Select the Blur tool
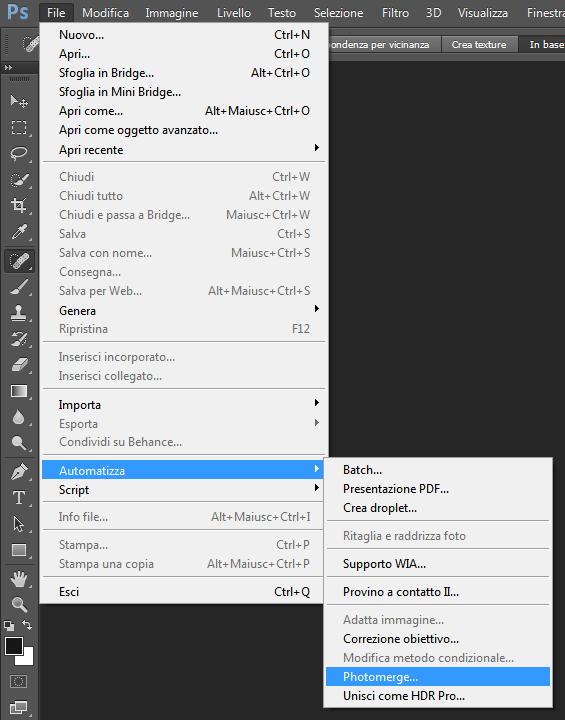The height and width of the screenshot is (720, 565). [19, 417]
